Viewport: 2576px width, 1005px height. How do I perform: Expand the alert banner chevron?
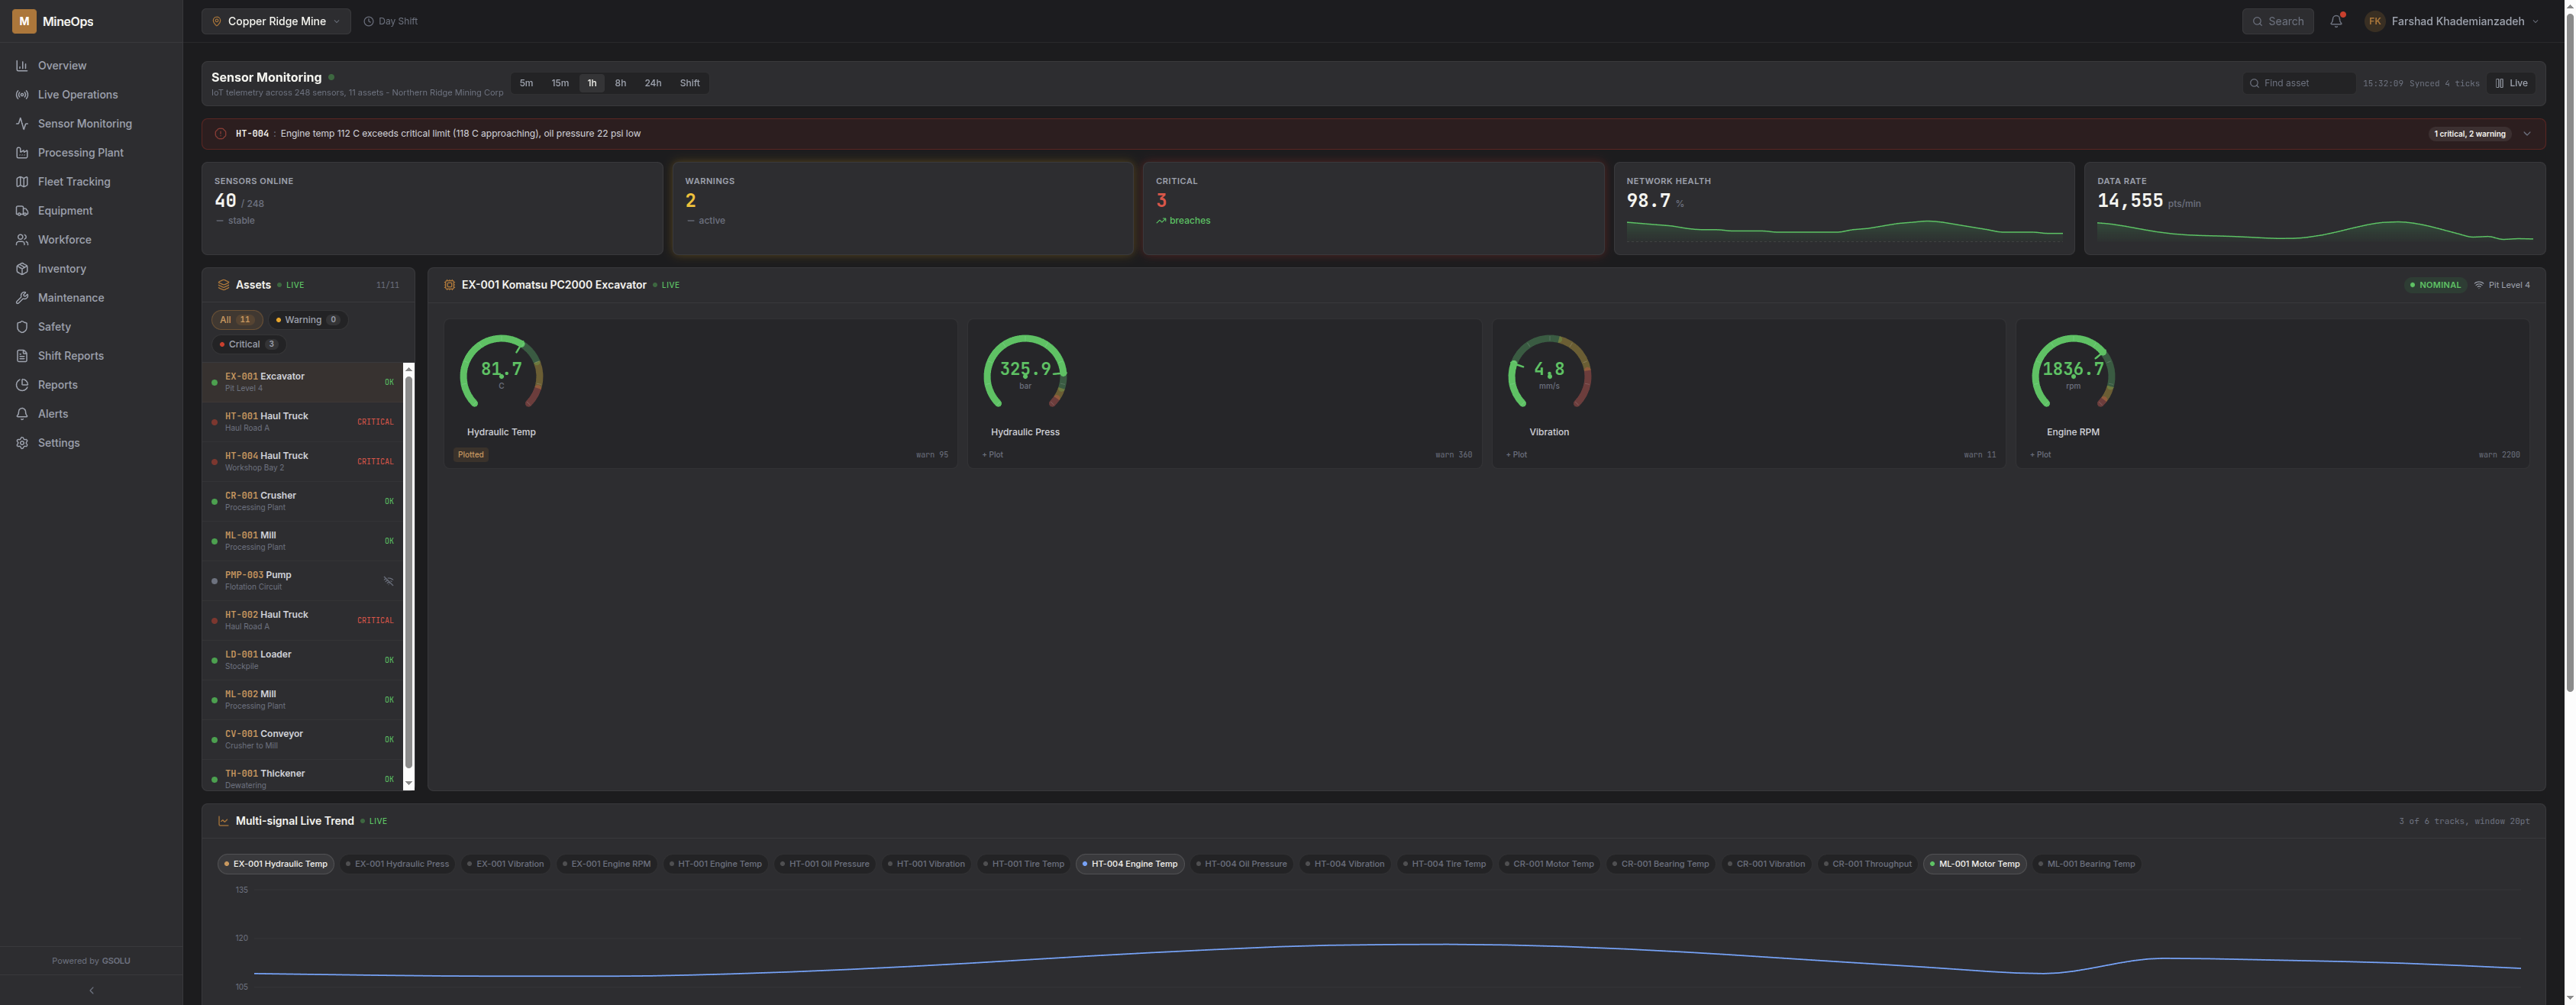tap(2526, 134)
